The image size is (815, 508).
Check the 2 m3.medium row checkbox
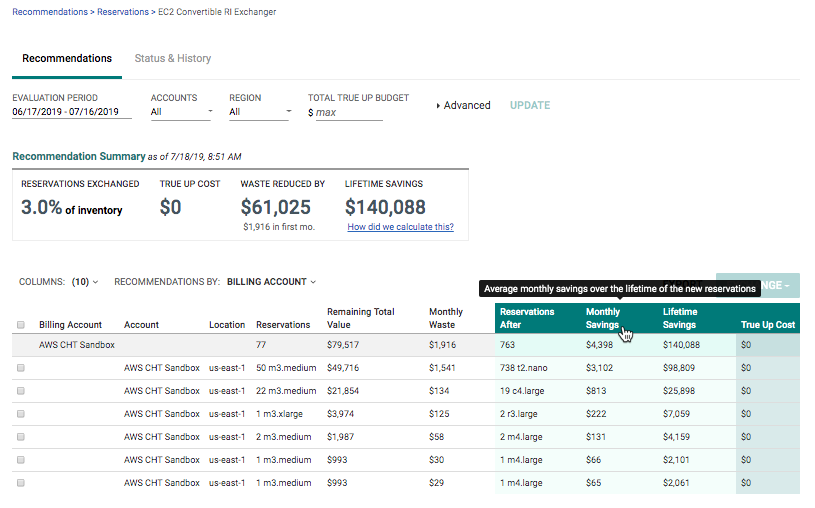(21, 437)
